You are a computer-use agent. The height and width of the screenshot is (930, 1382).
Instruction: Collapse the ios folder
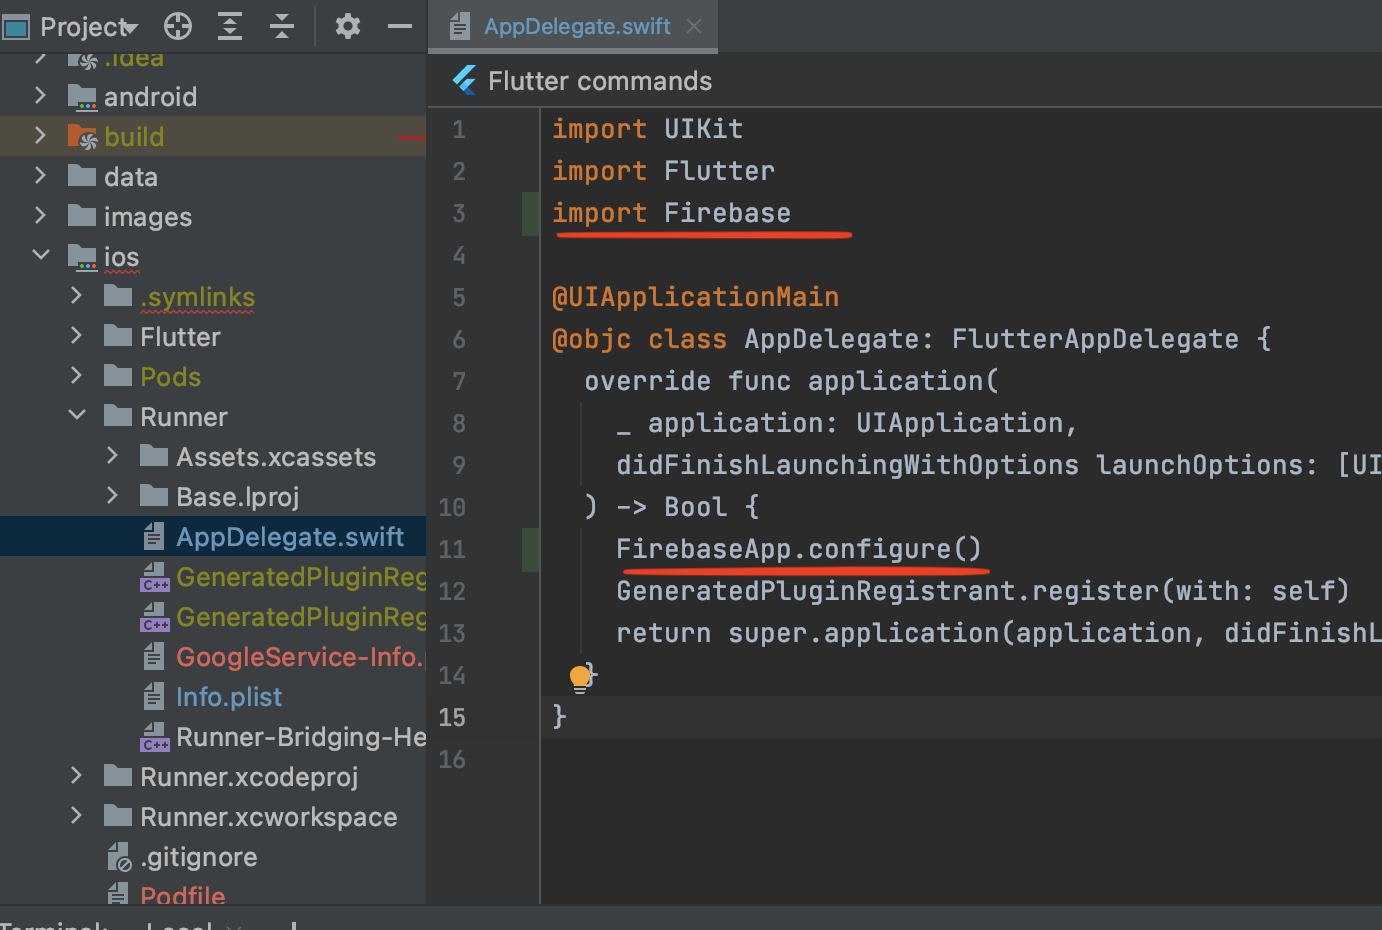(x=40, y=256)
